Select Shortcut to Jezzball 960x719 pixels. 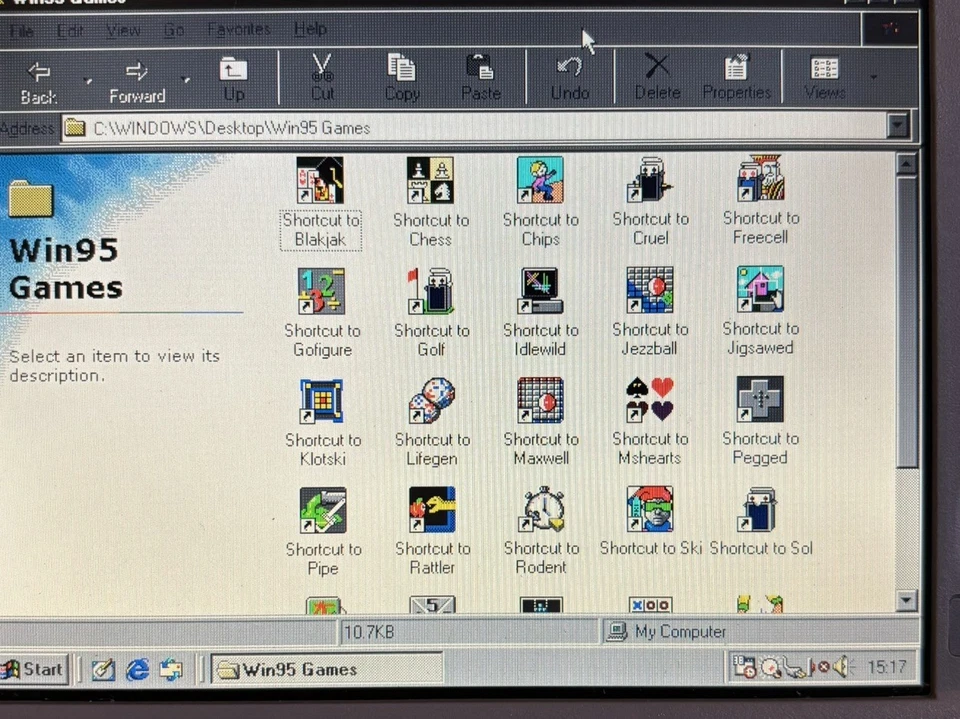point(650,291)
